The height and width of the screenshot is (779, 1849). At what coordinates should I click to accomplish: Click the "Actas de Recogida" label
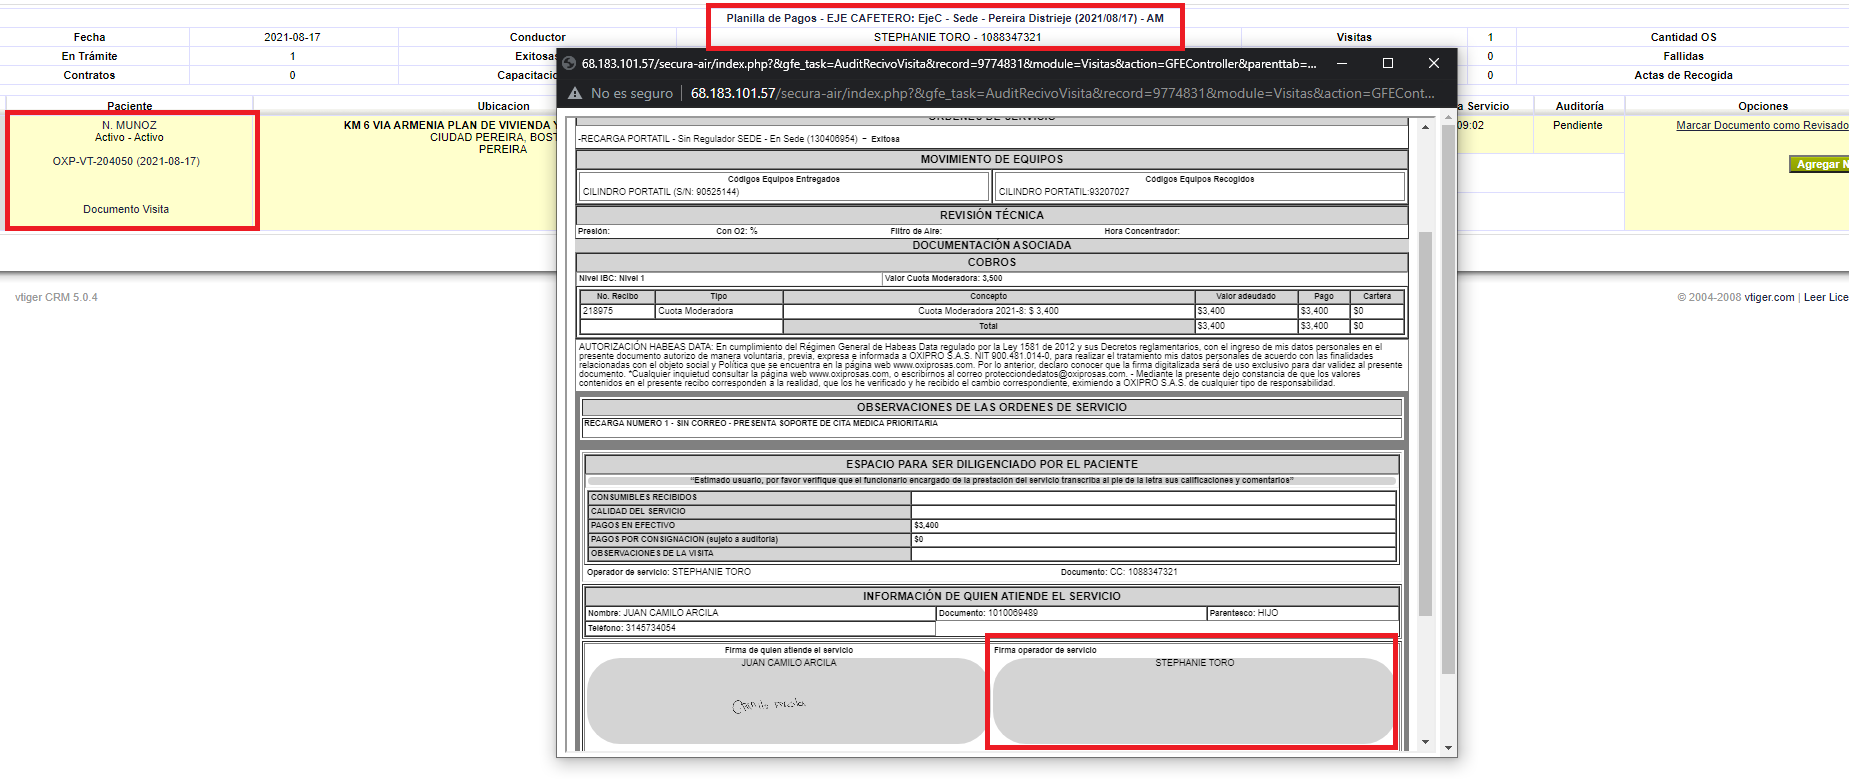pos(1684,75)
